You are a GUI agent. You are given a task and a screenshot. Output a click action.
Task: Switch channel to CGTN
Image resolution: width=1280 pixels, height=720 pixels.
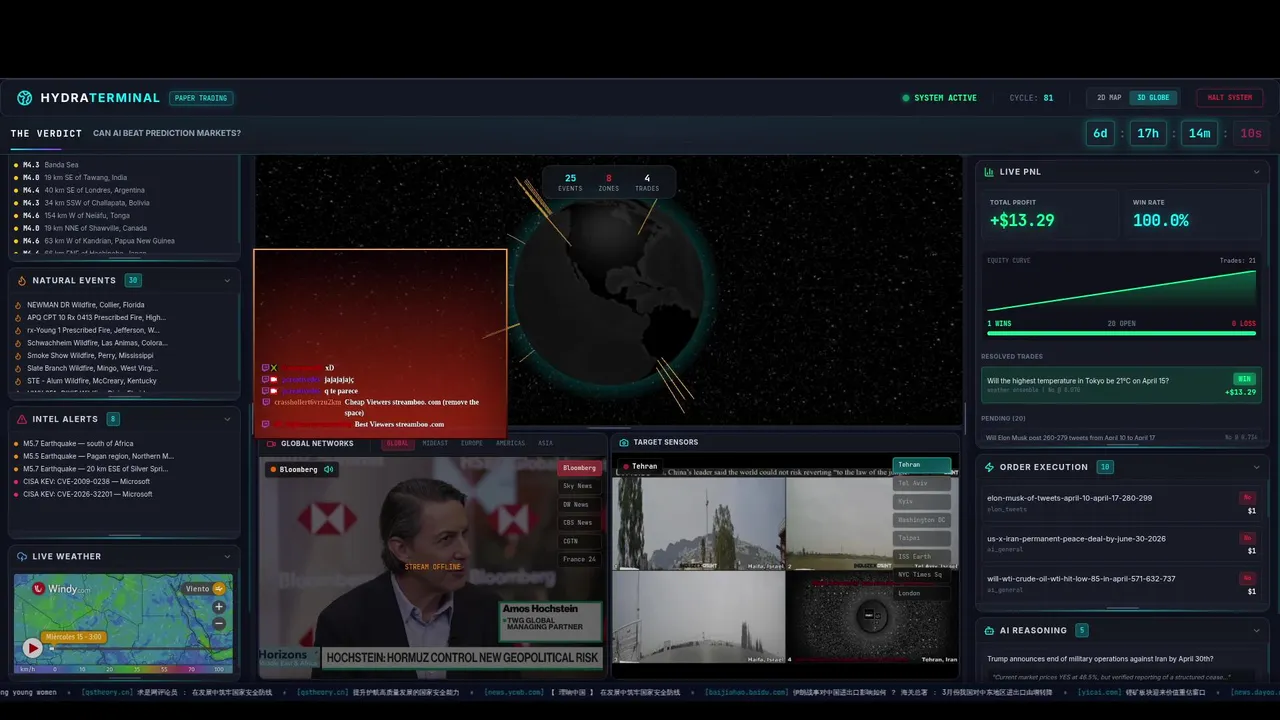coord(578,541)
